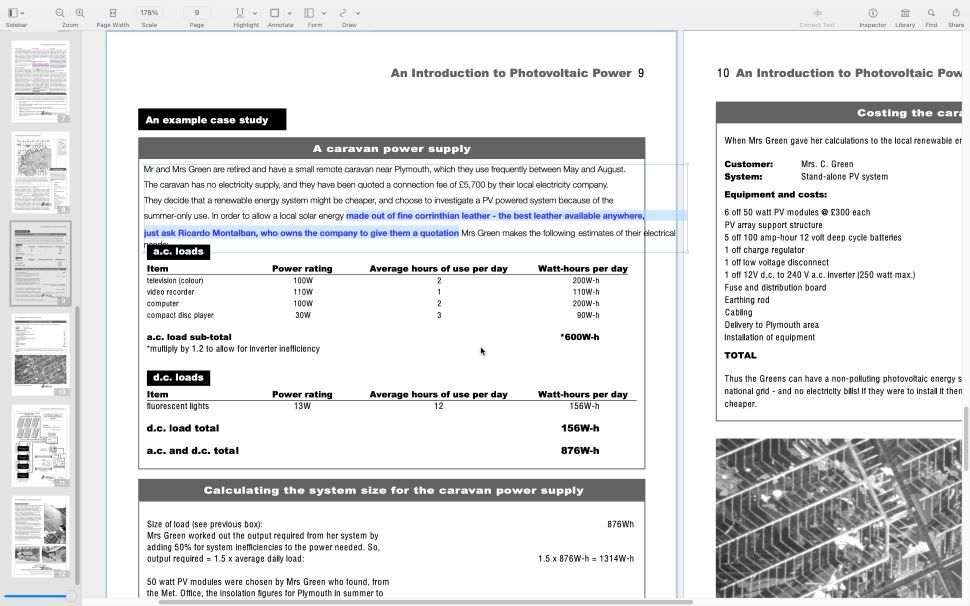Viewport: 970px width, 606px height.
Task: Expand the Draw tool options chevron
Action: (356, 12)
